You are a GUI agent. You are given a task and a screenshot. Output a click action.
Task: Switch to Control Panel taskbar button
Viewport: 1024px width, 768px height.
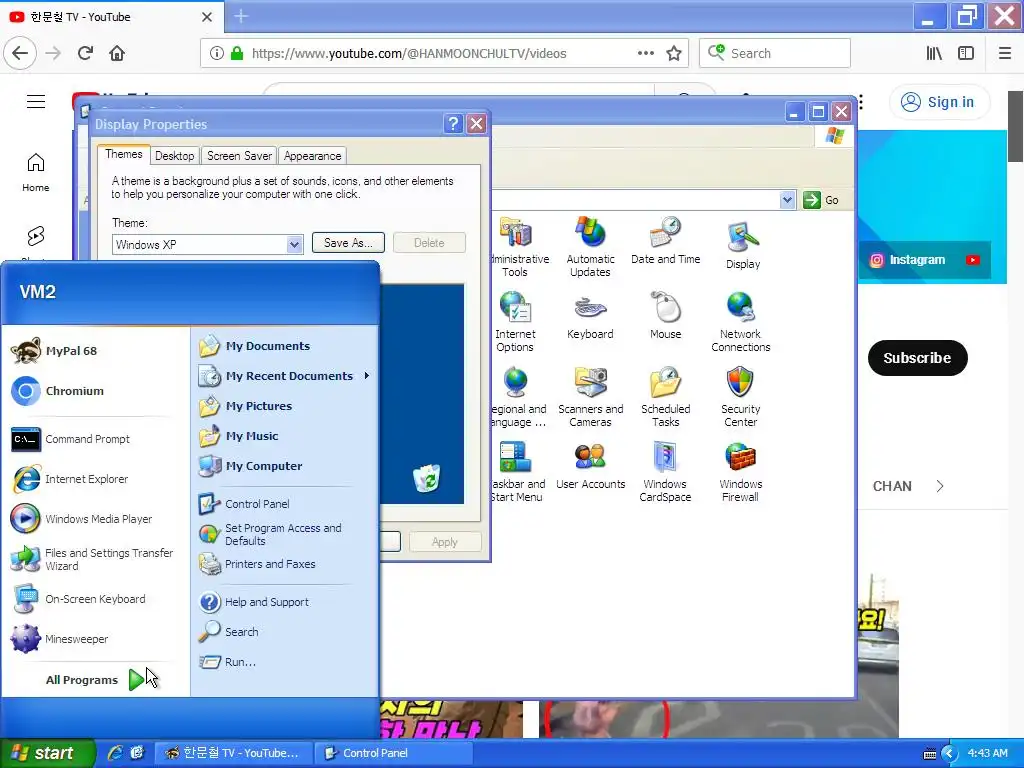(x=393, y=753)
